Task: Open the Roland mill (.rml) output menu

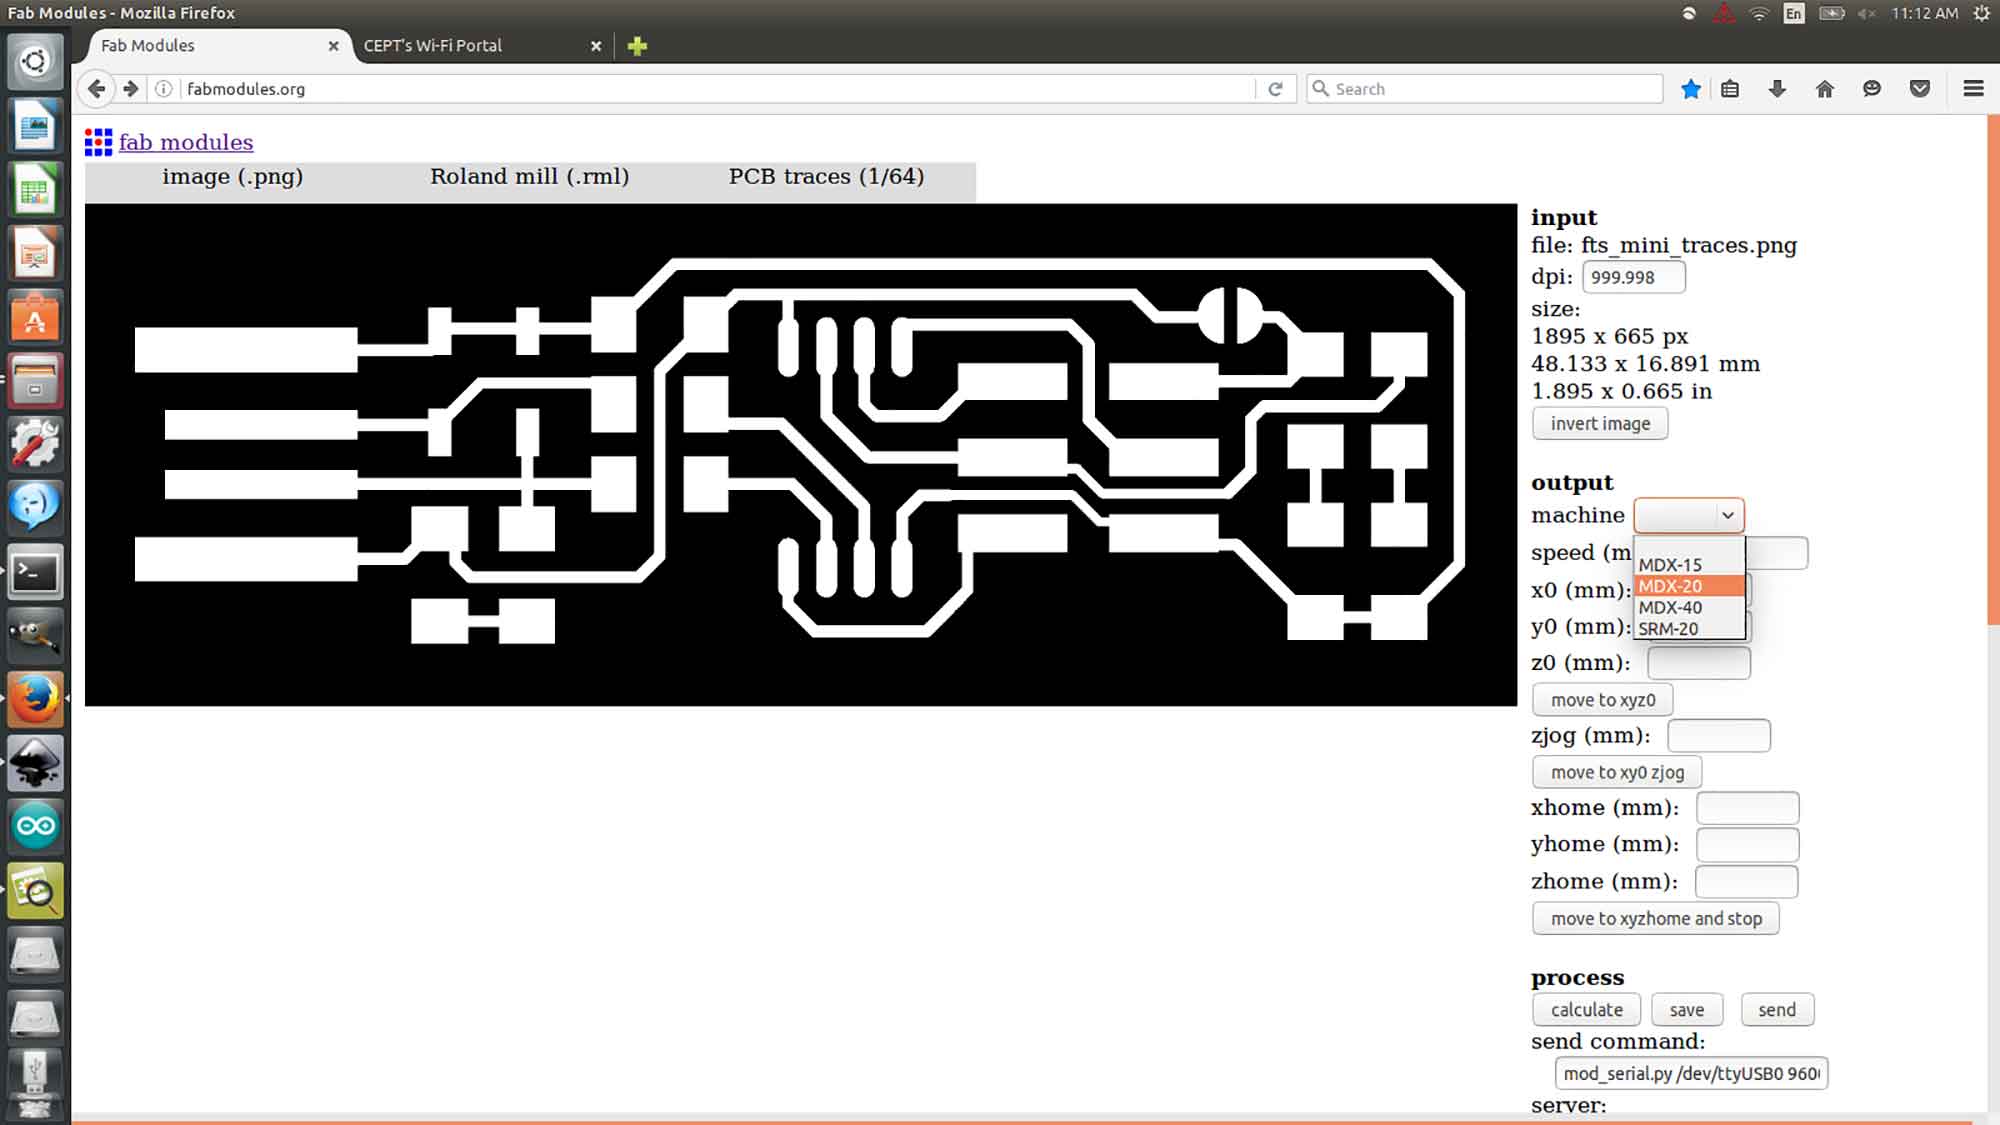Action: [530, 177]
